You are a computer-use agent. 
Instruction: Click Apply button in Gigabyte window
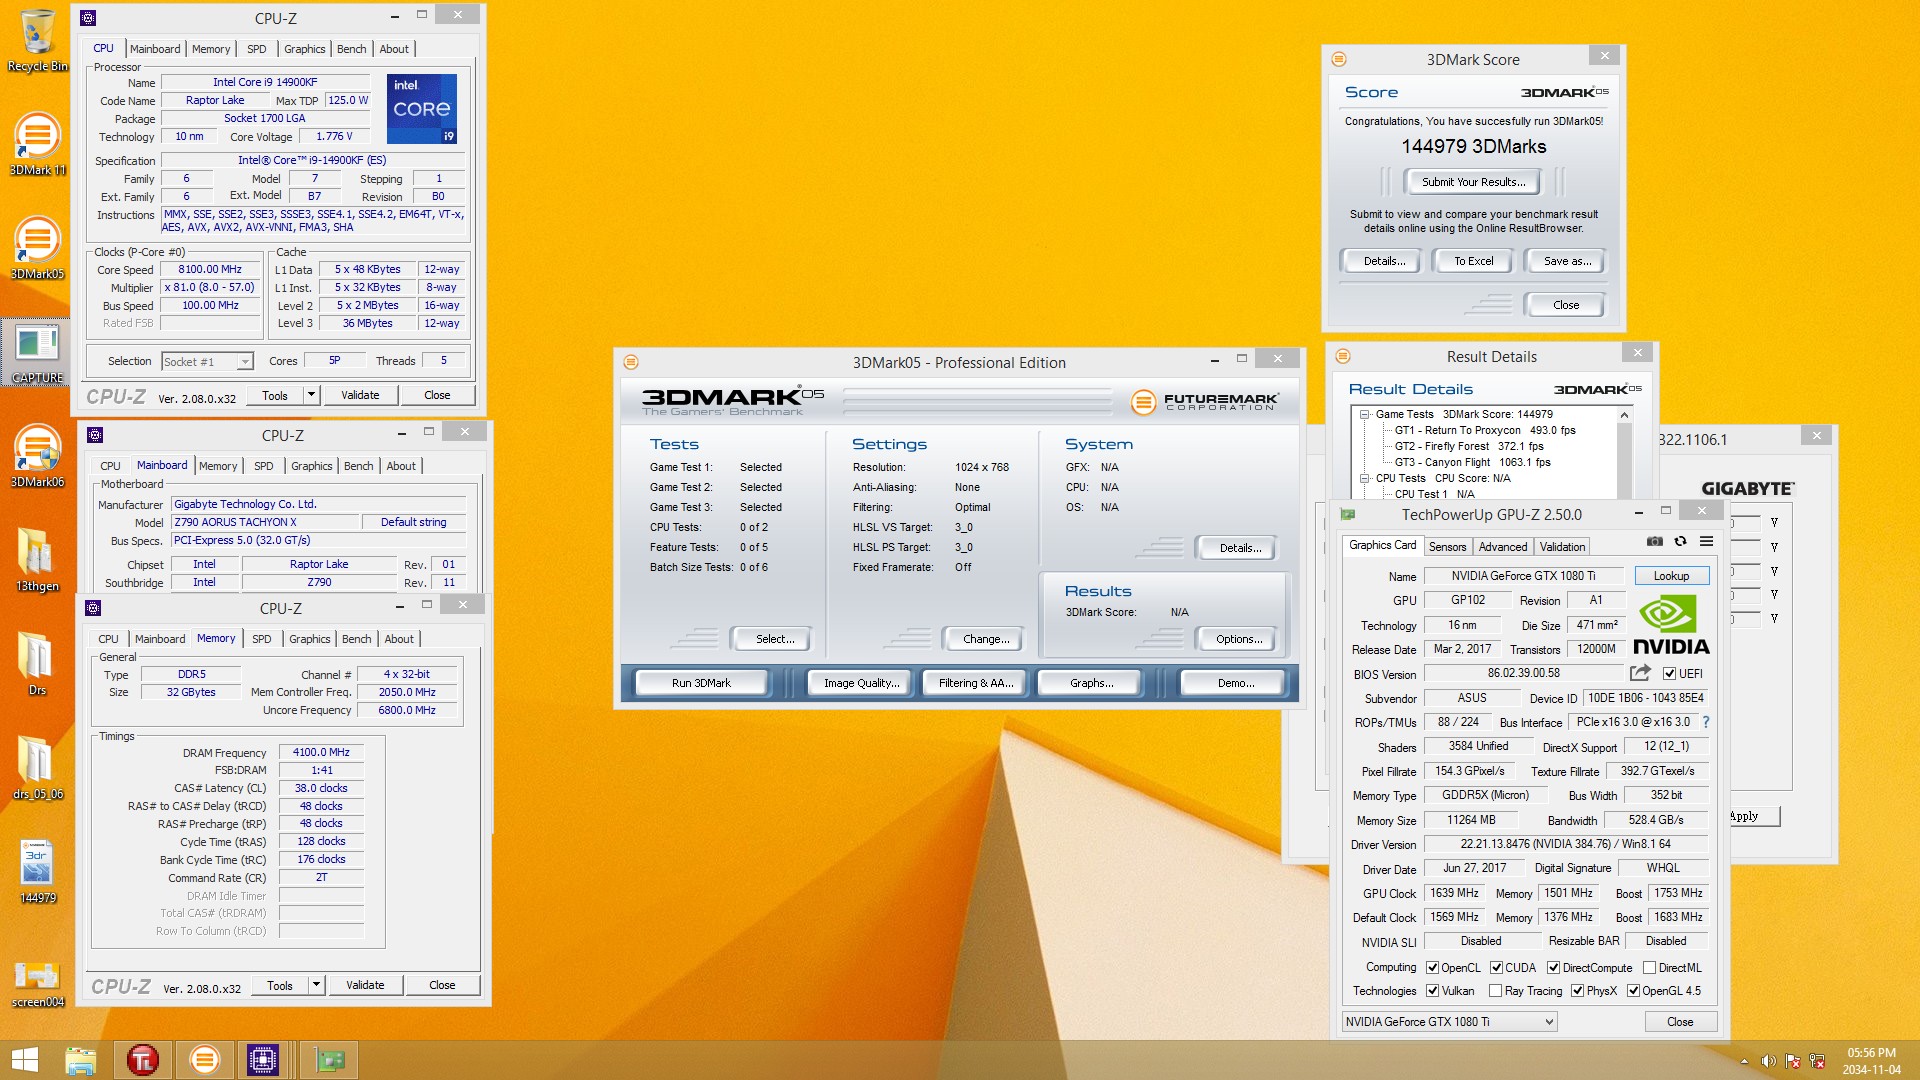(x=1755, y=816)
